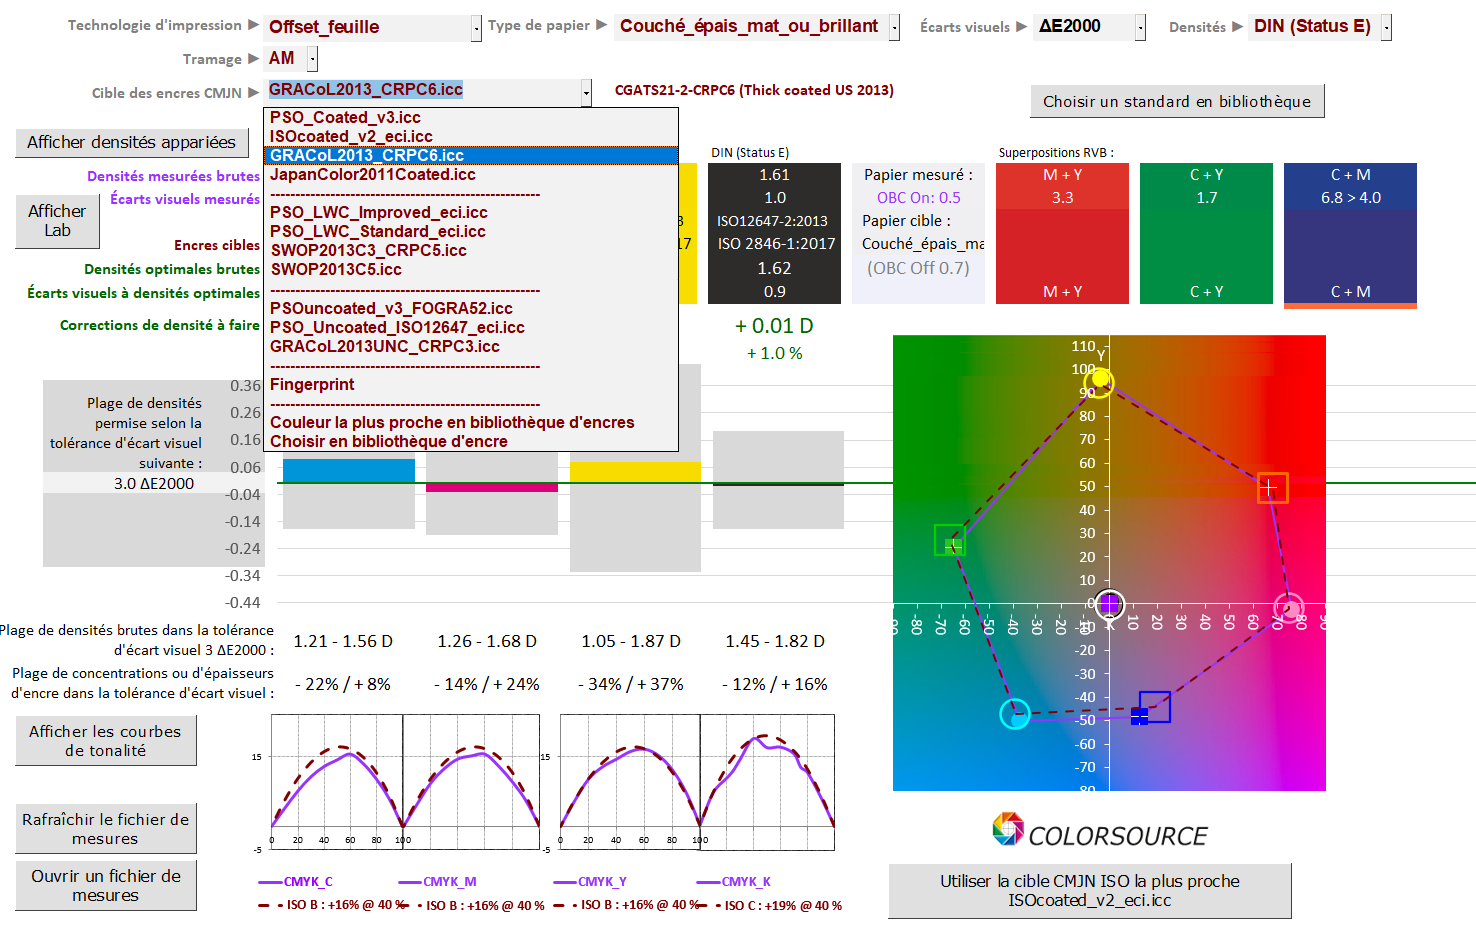
Task: Click the - 34% / + 37% concentration range
Action: point(631,685)
